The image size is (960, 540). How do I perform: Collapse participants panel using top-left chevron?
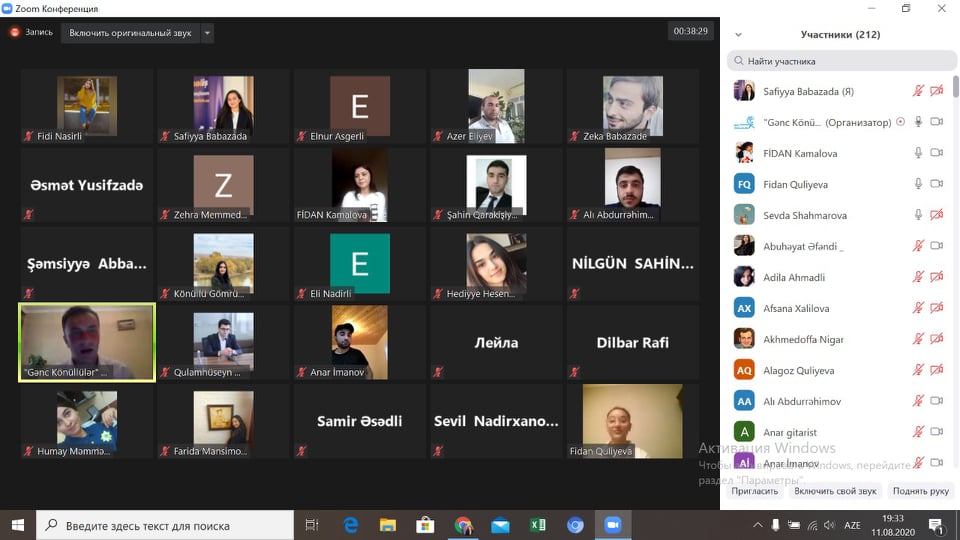pyautogui.click(x=737, y=34)
